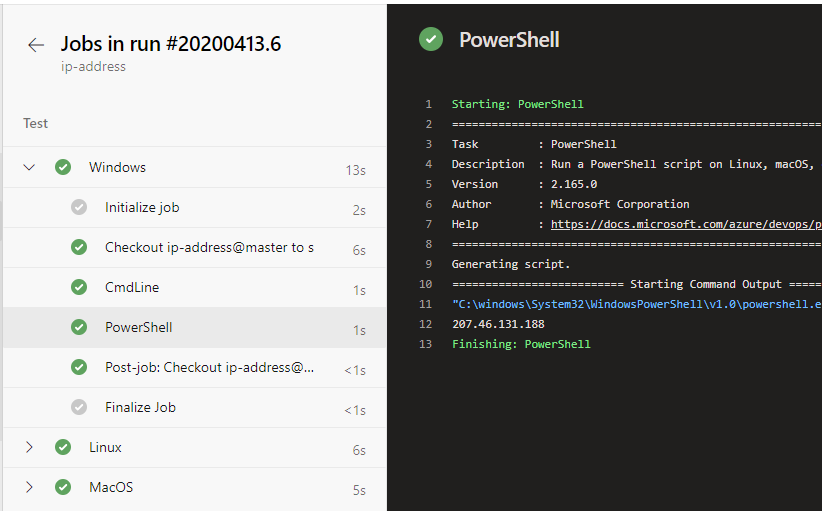The image size is (822, 511).
Task: Click the 6s duration of Linux job
Action: 359,450
